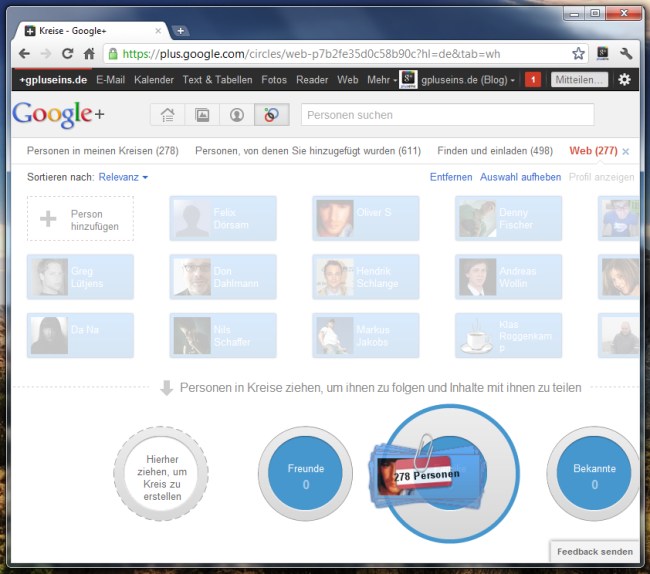Click the 278 Personen card stack
The height and width of the screenshot is (574, 650).
[x=425, y=475]
